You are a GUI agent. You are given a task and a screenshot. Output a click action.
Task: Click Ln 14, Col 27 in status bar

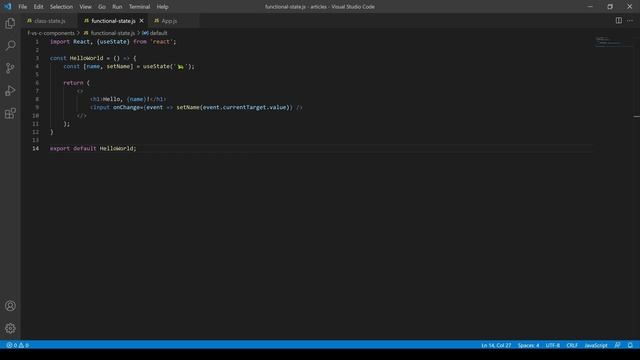tap(496, 345)
